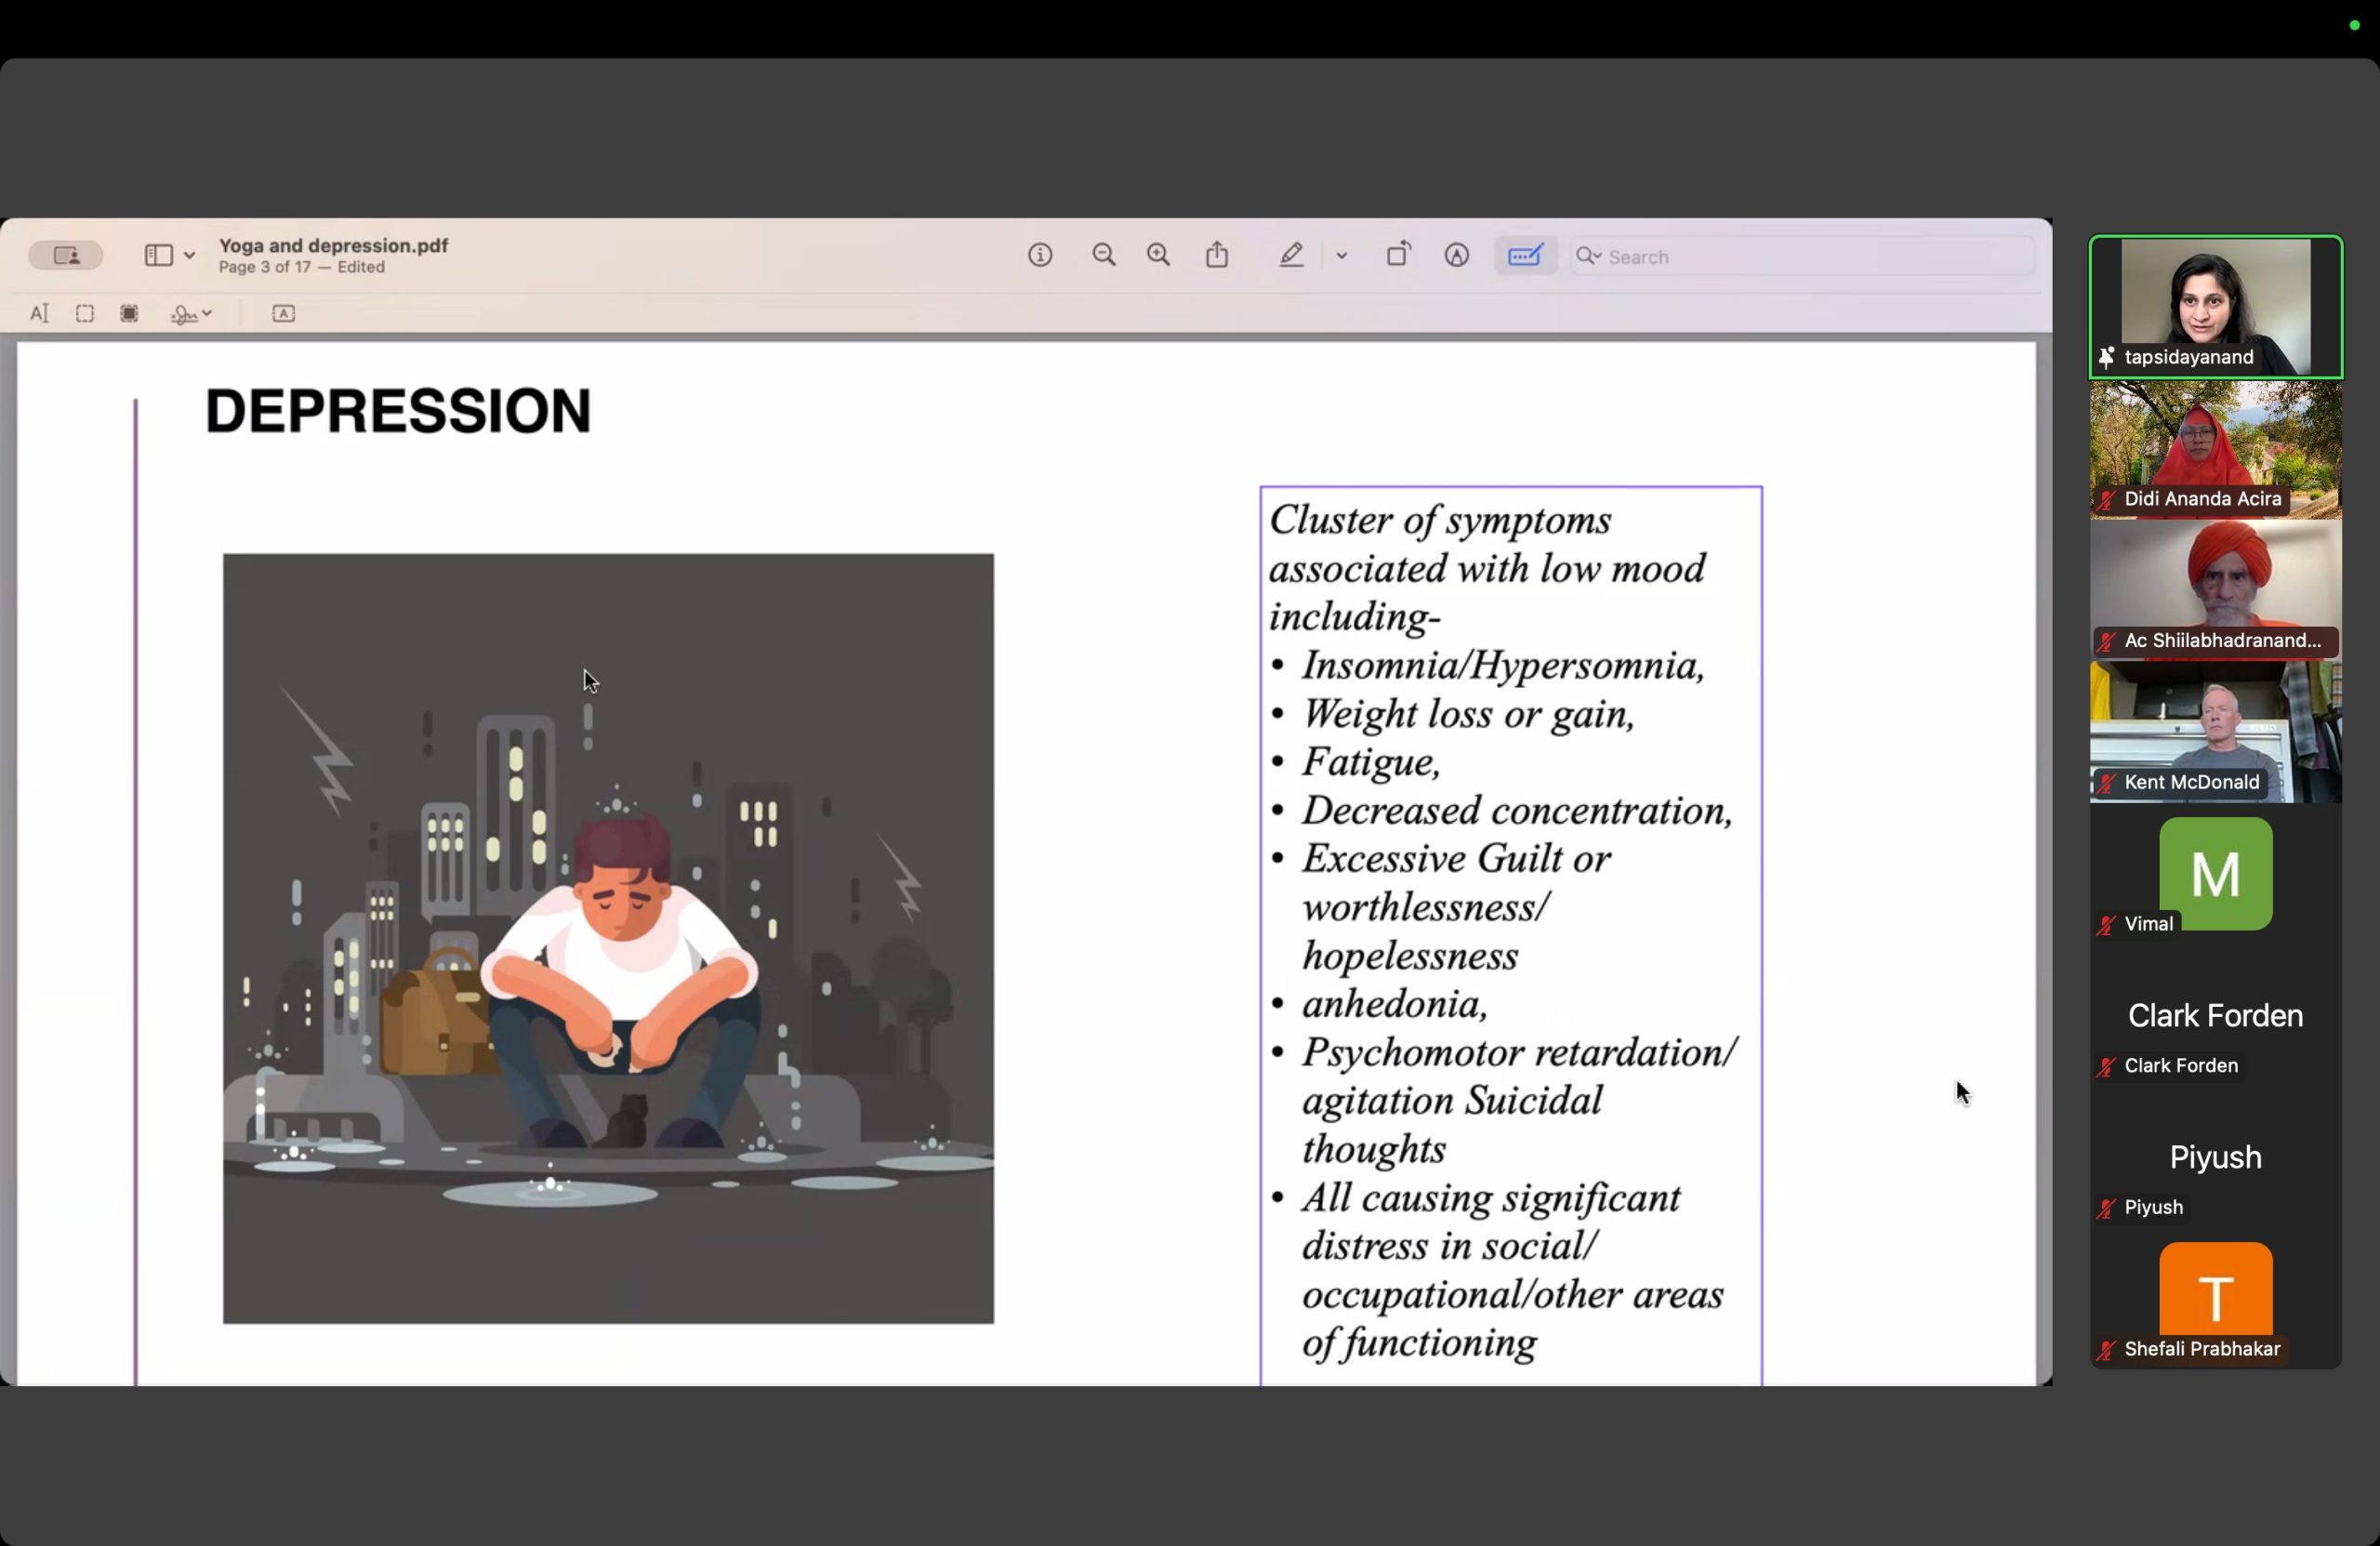Rotate the page with the rotate icon

pos(1398,255)
